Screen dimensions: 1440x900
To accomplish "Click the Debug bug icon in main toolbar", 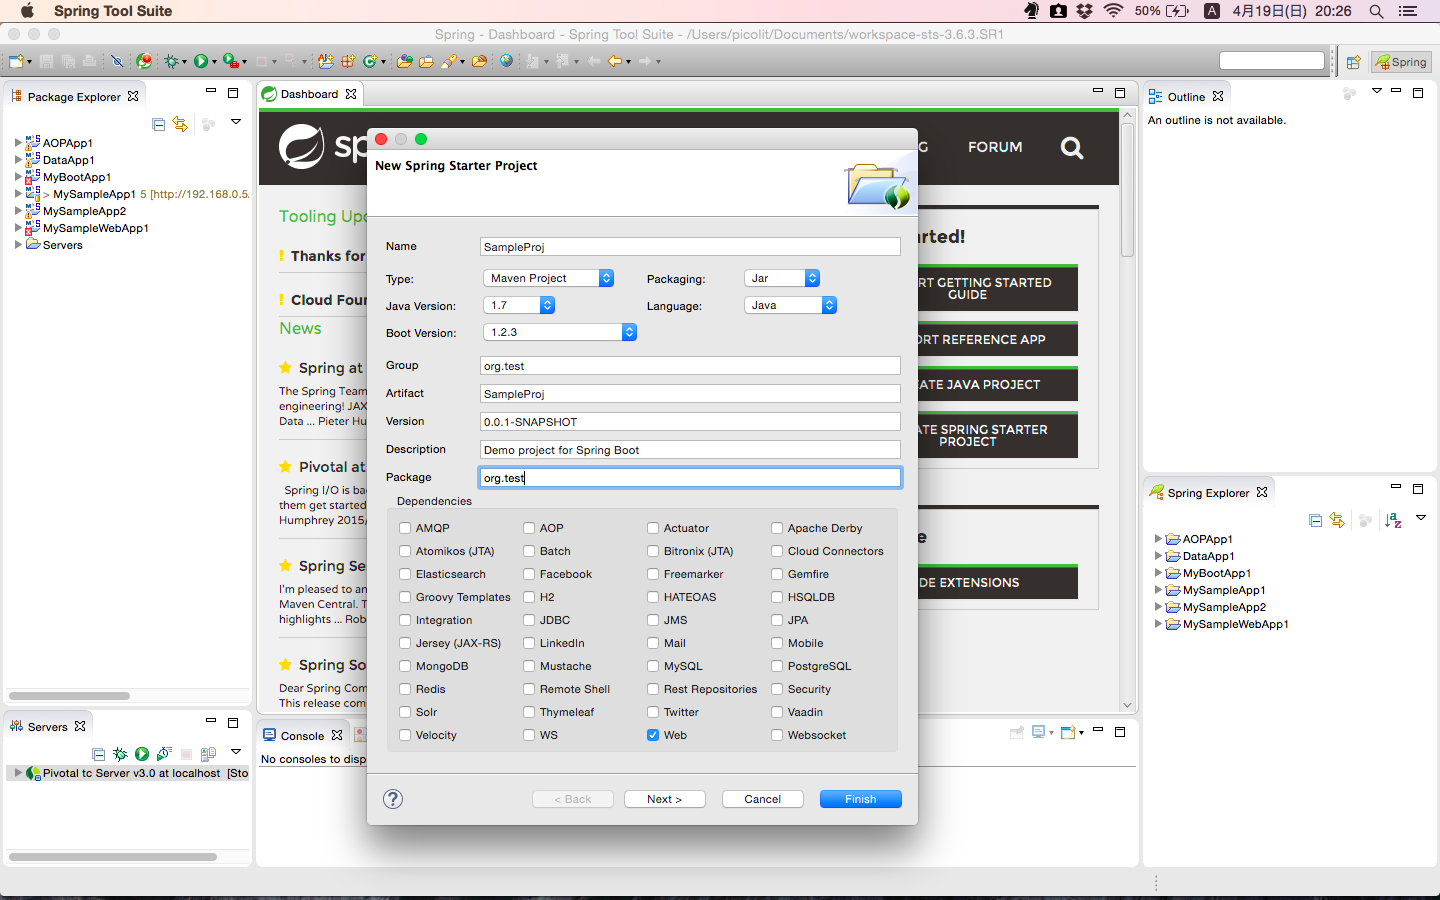I will click(172, 62).
